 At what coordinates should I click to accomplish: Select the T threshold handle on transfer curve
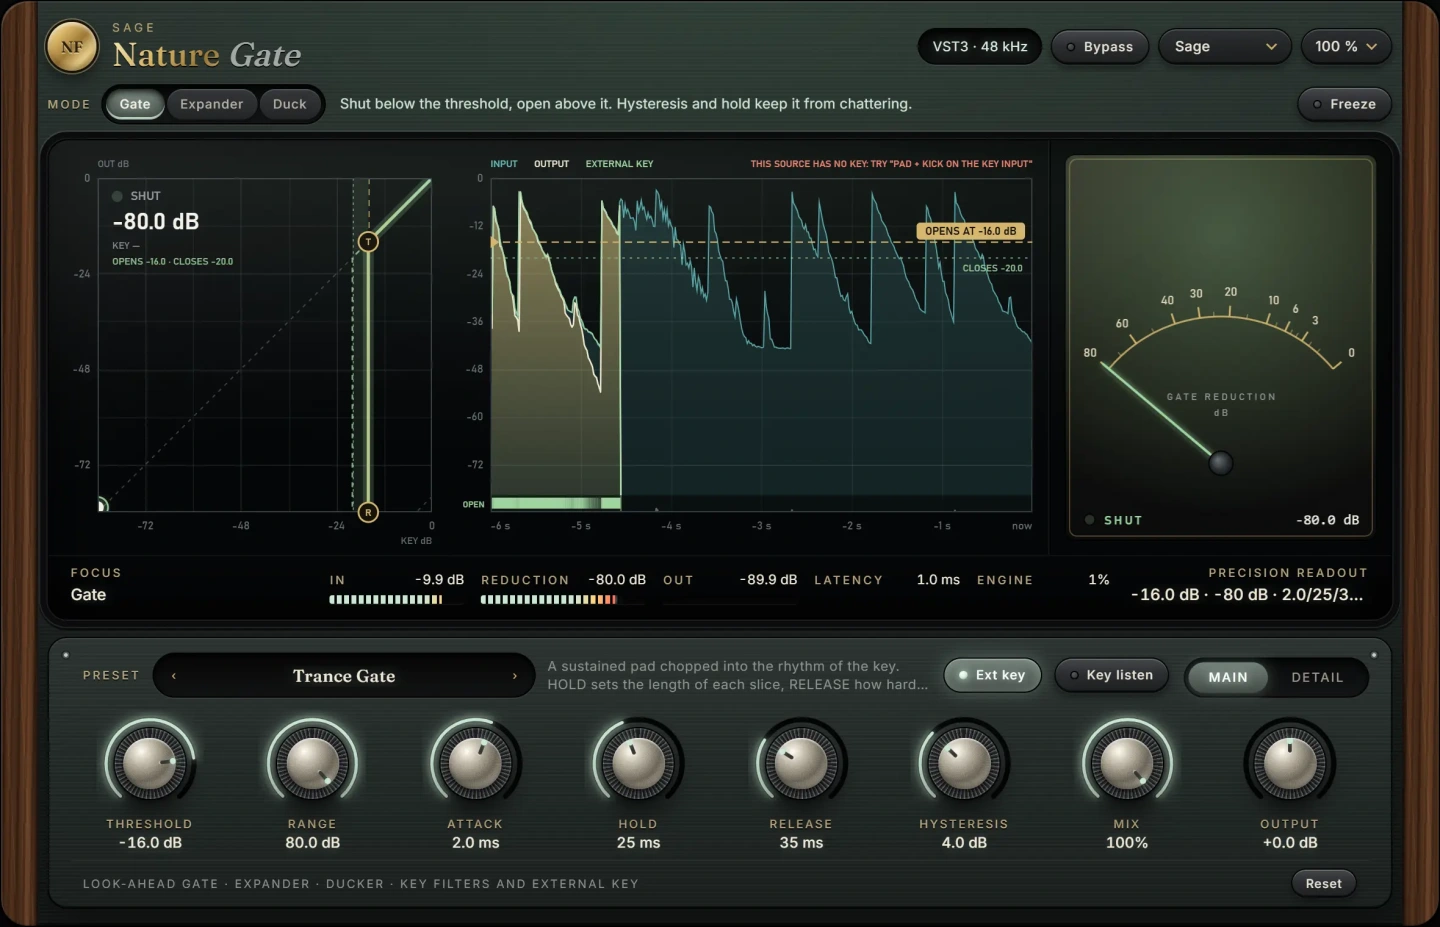(x=368, y=242)
